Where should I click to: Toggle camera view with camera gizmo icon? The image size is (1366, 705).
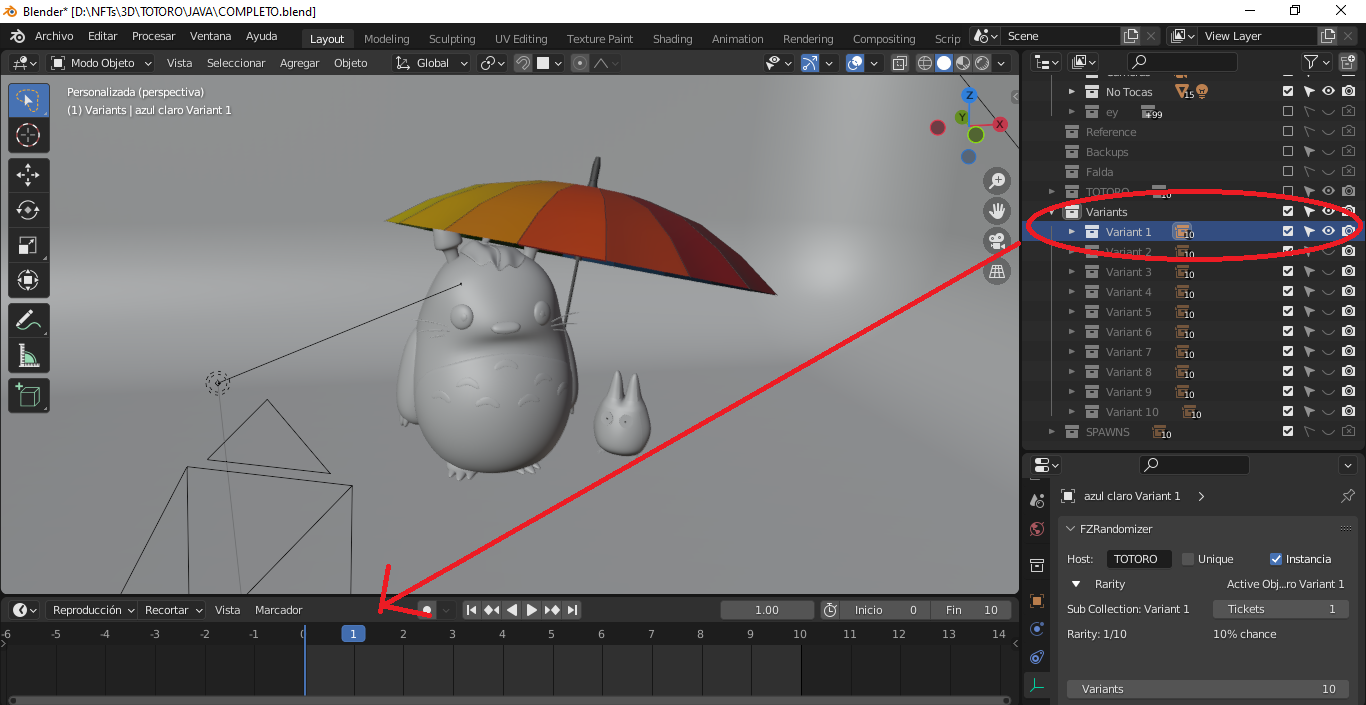coord(997,241)
